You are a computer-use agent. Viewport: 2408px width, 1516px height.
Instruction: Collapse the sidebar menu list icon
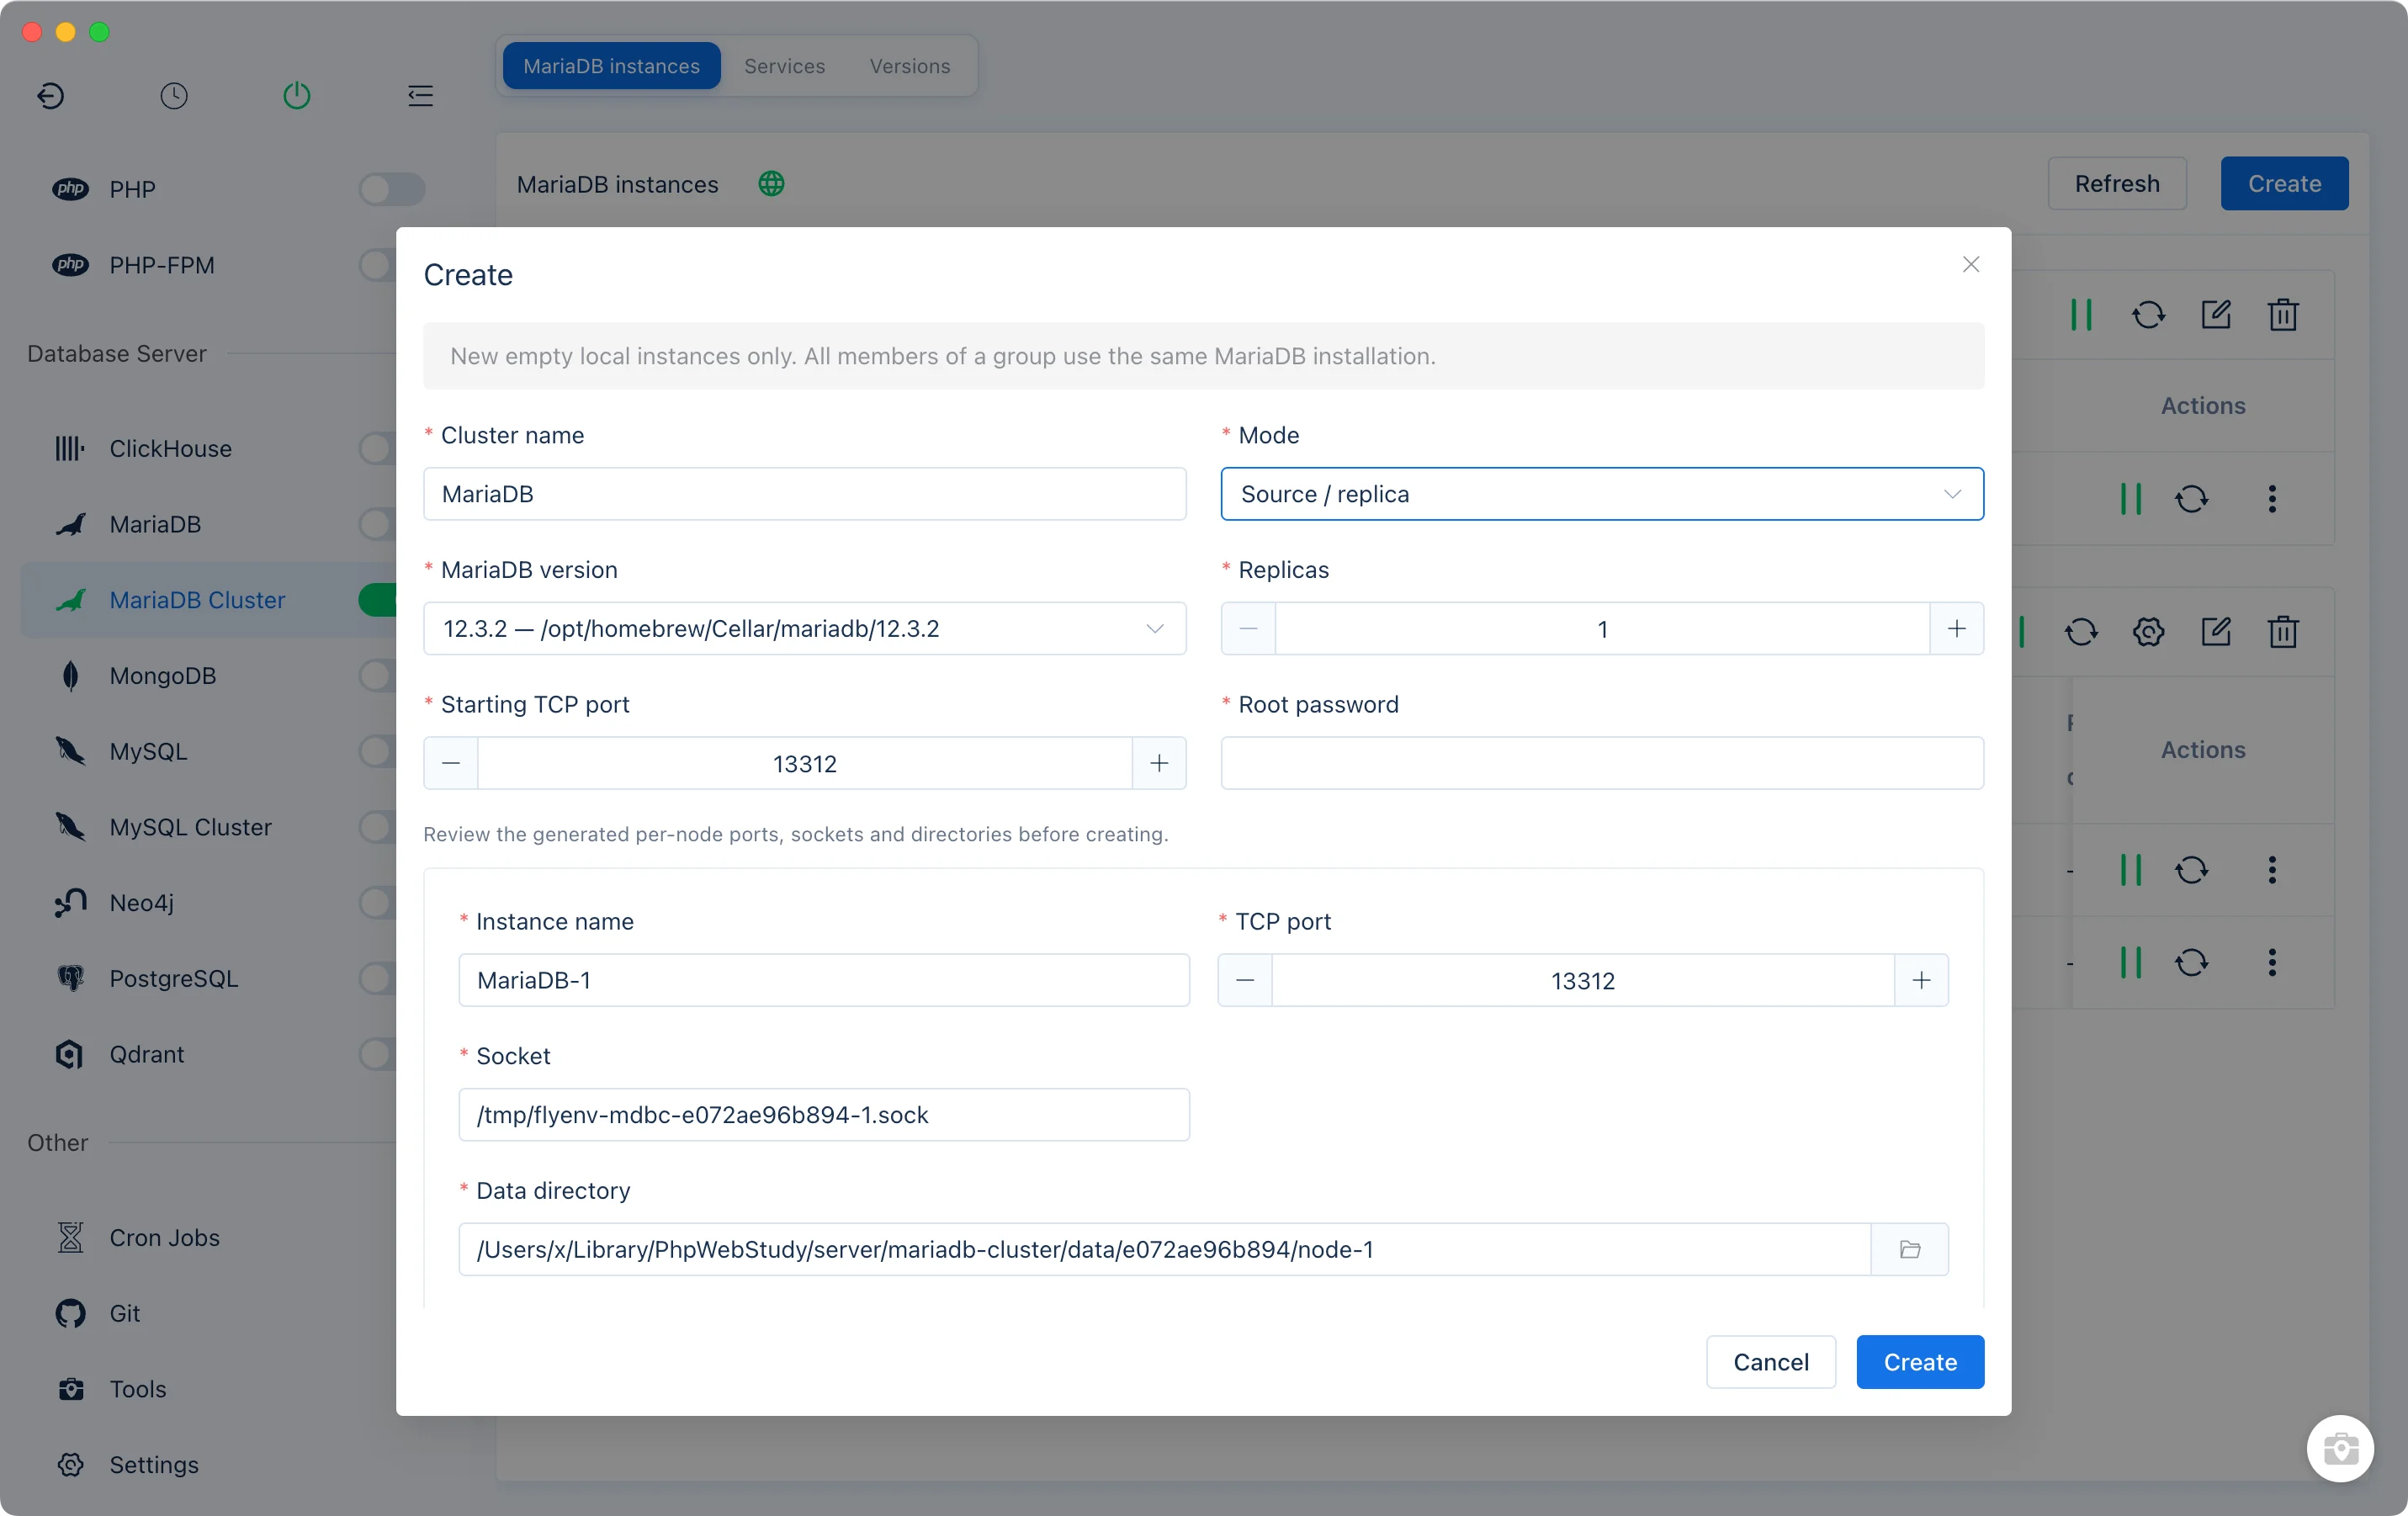coord(420,96)
